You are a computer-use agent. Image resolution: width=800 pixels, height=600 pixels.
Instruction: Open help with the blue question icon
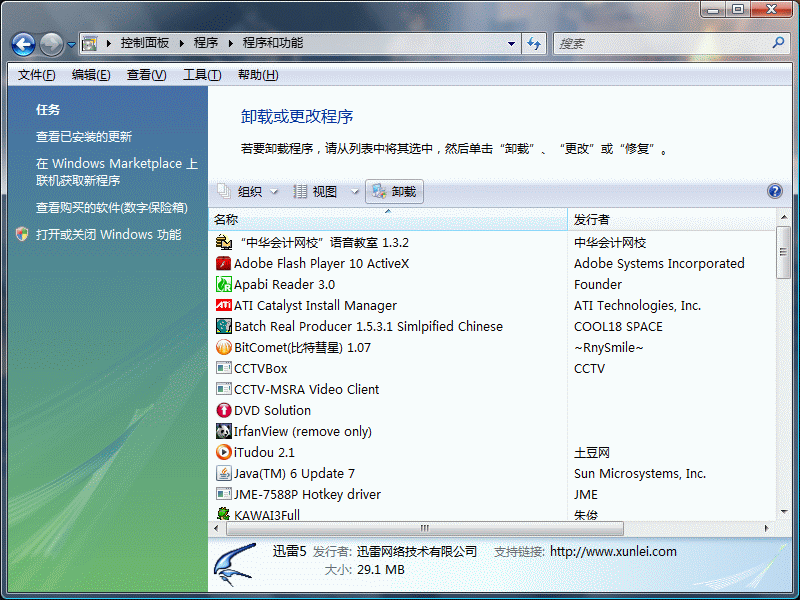click(x=774, y=191)
